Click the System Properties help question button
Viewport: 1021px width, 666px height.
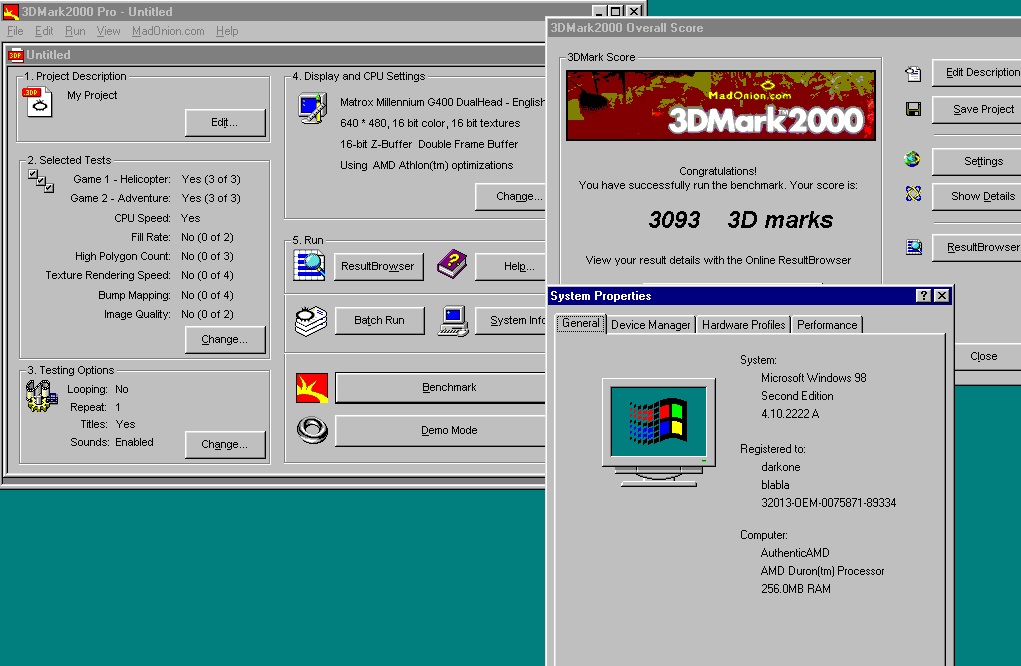tap(923, 296)
